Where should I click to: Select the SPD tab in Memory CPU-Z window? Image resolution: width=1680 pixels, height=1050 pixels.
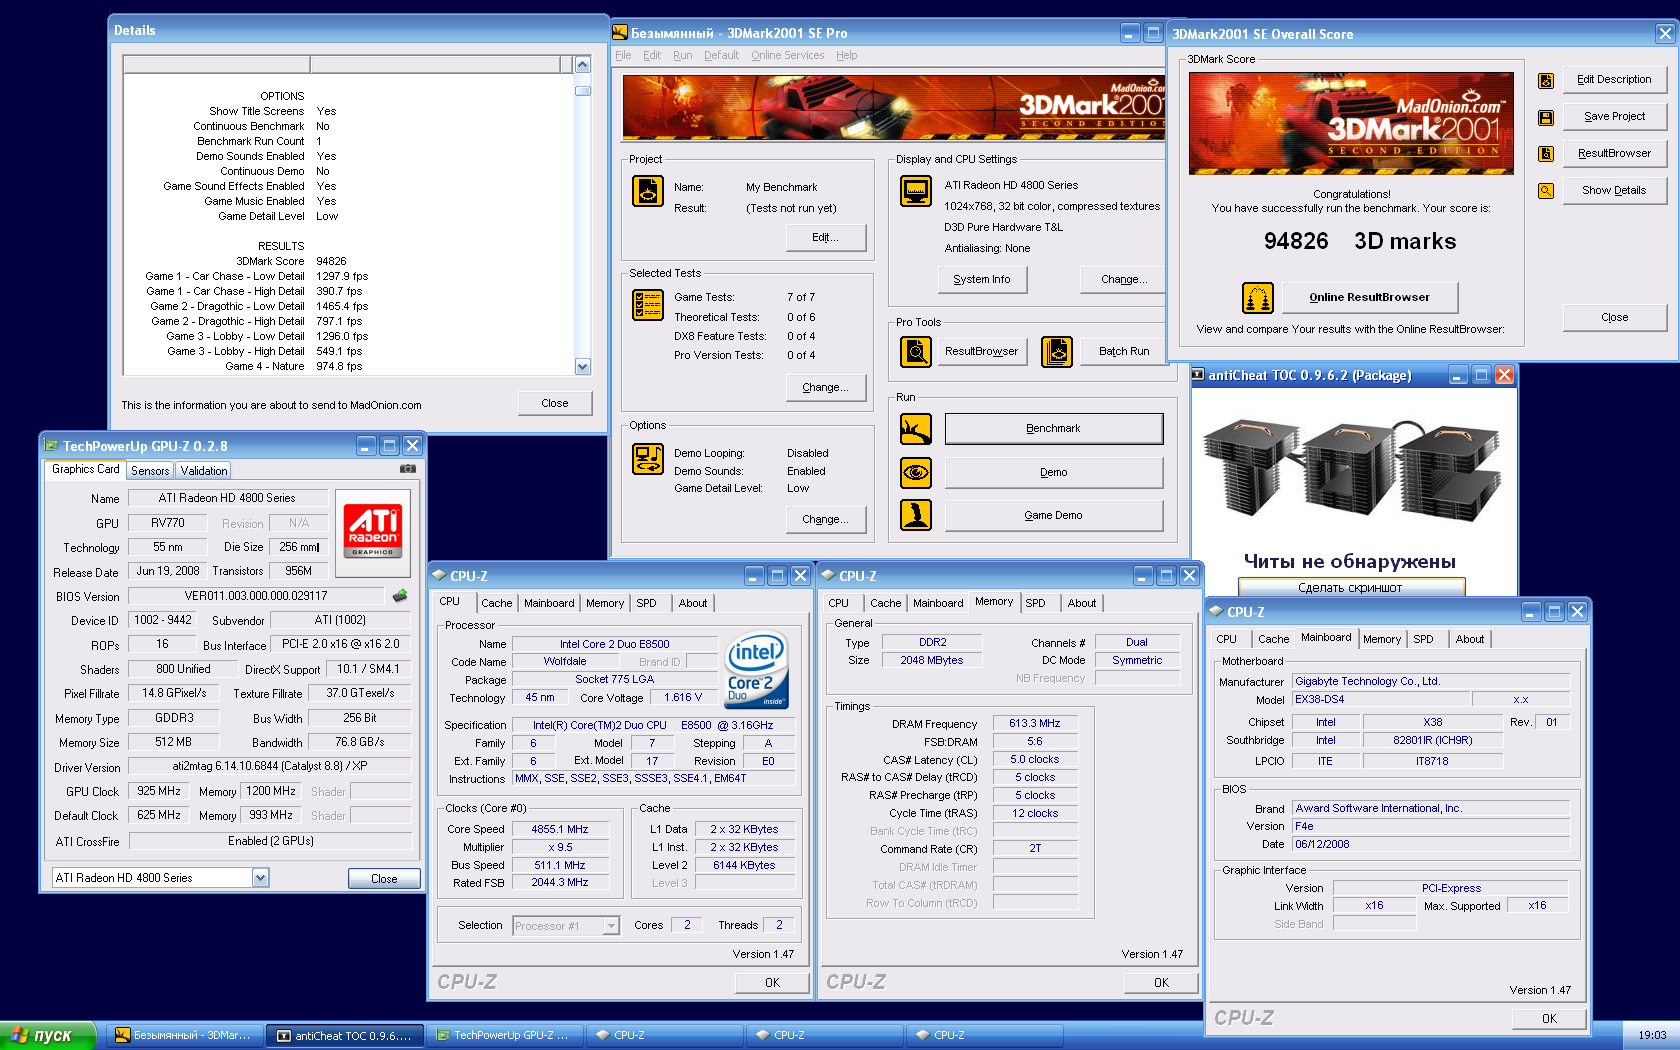[x=1035, y=603]
